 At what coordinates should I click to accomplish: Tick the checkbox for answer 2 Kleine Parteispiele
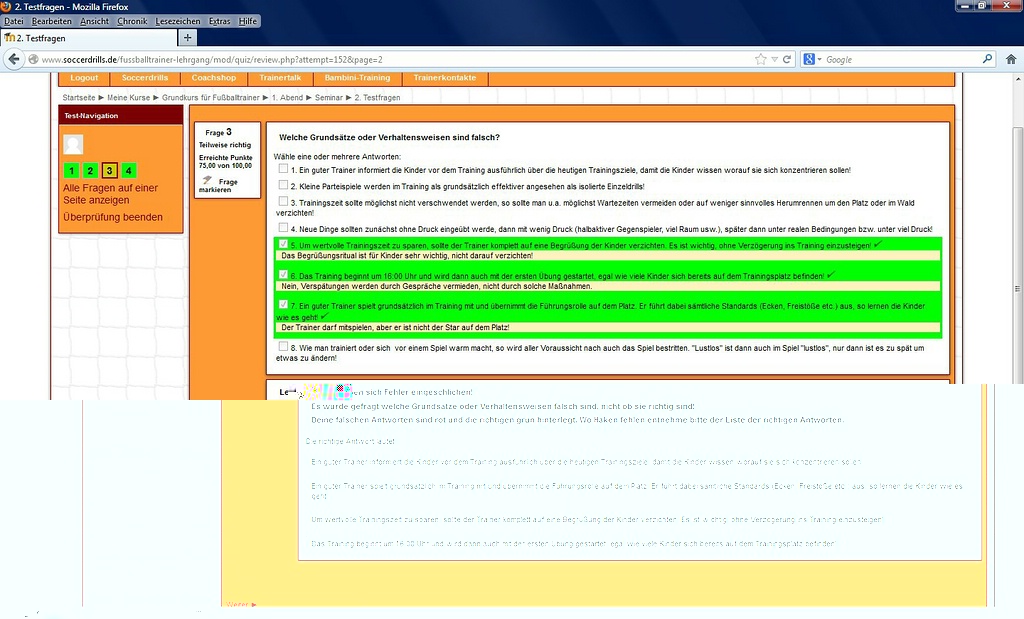tap(284, 184)
